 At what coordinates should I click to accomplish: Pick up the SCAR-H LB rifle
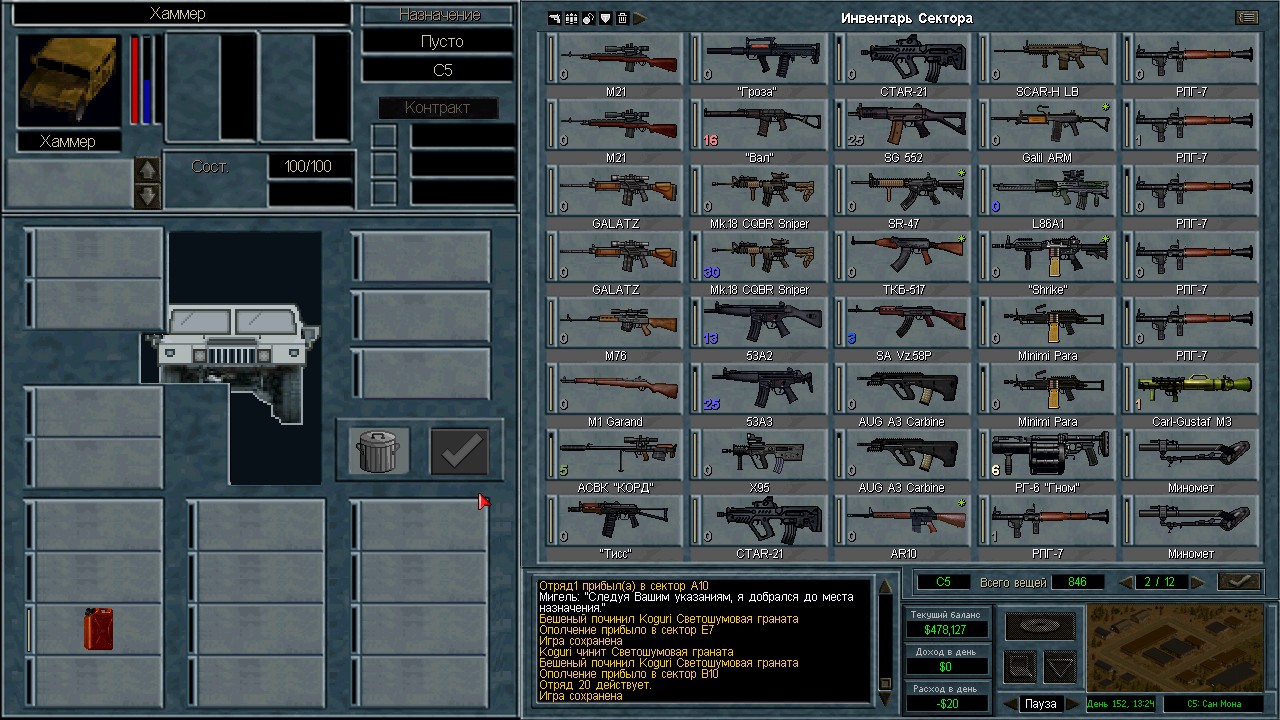(1051, 59)
